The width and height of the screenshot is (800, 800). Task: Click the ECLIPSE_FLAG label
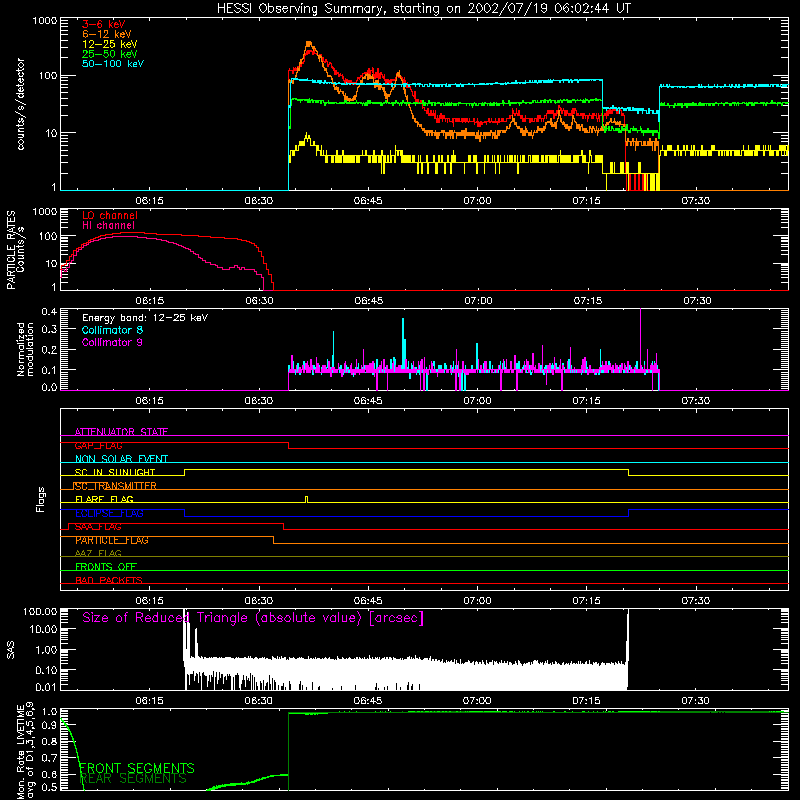[109, 513]
